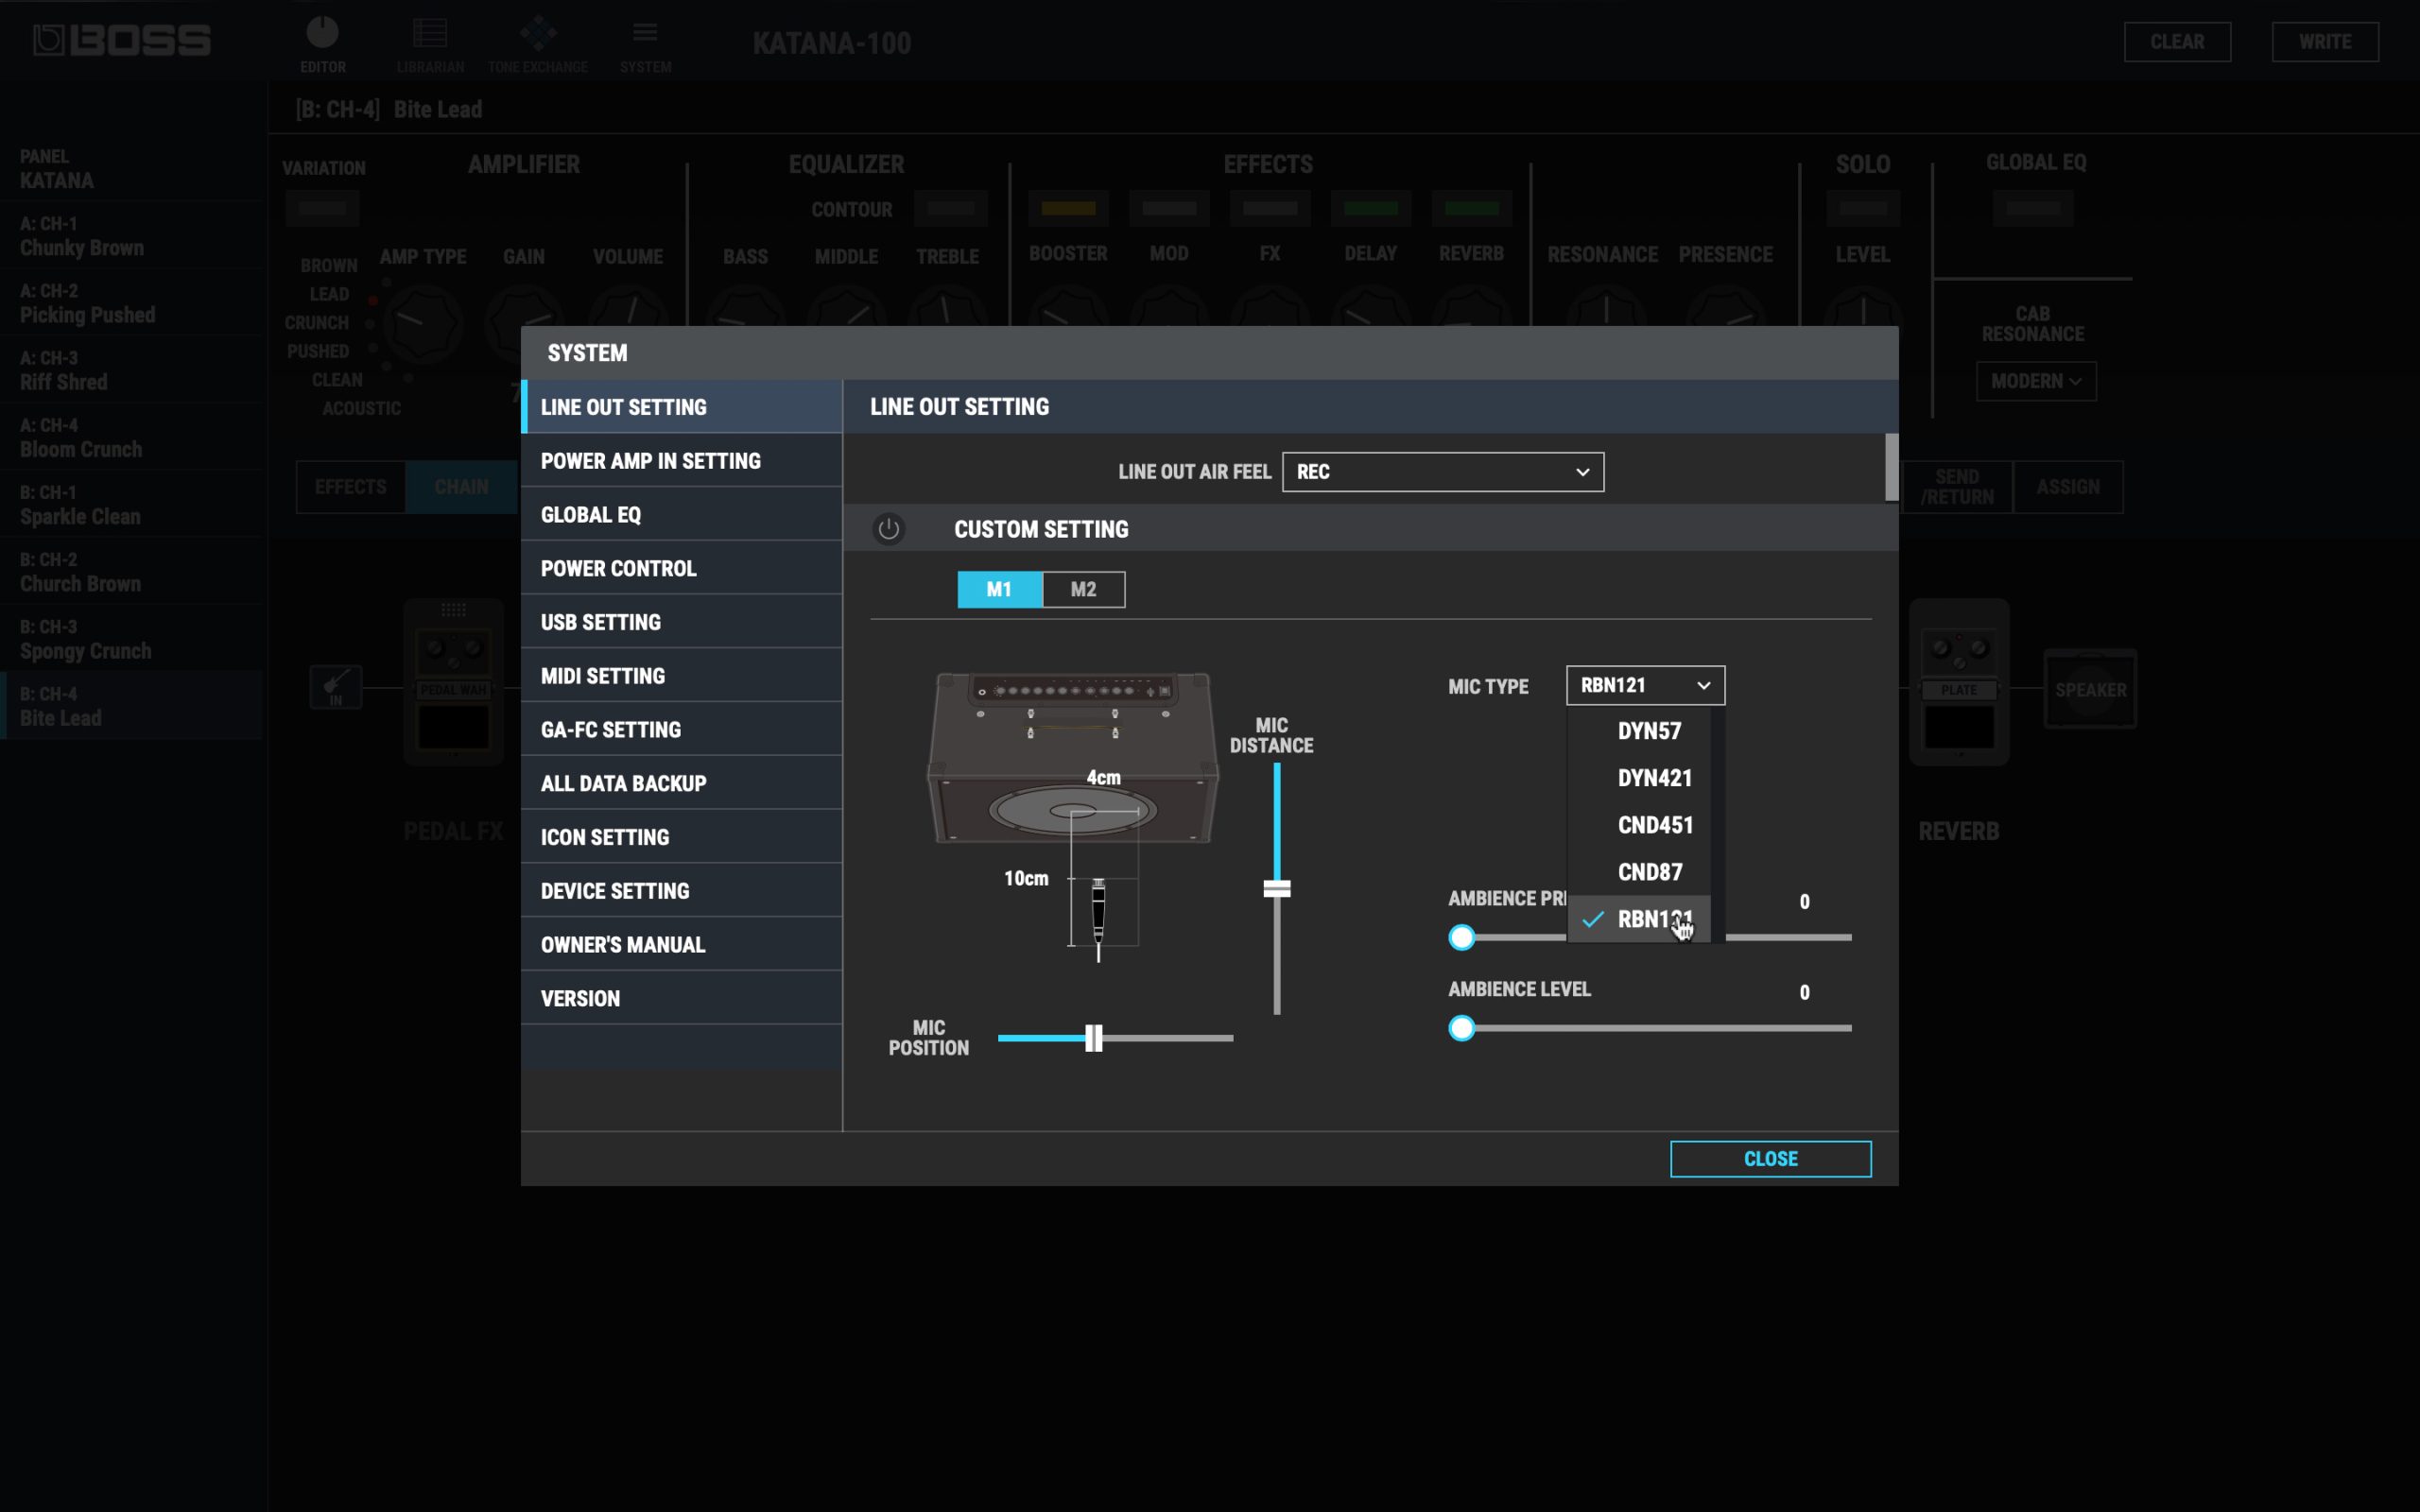Choose RBN121 from the mic type list

coord(1639,919)
